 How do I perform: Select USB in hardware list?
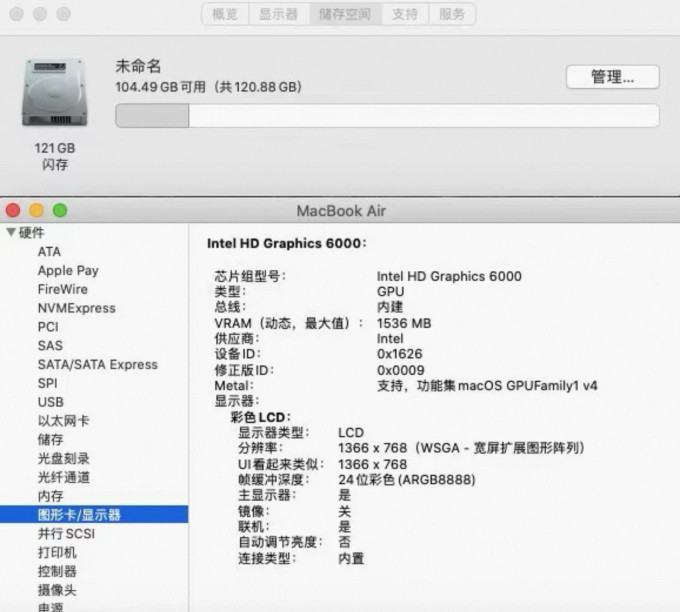pyautogui.click(x=51, y=402)
